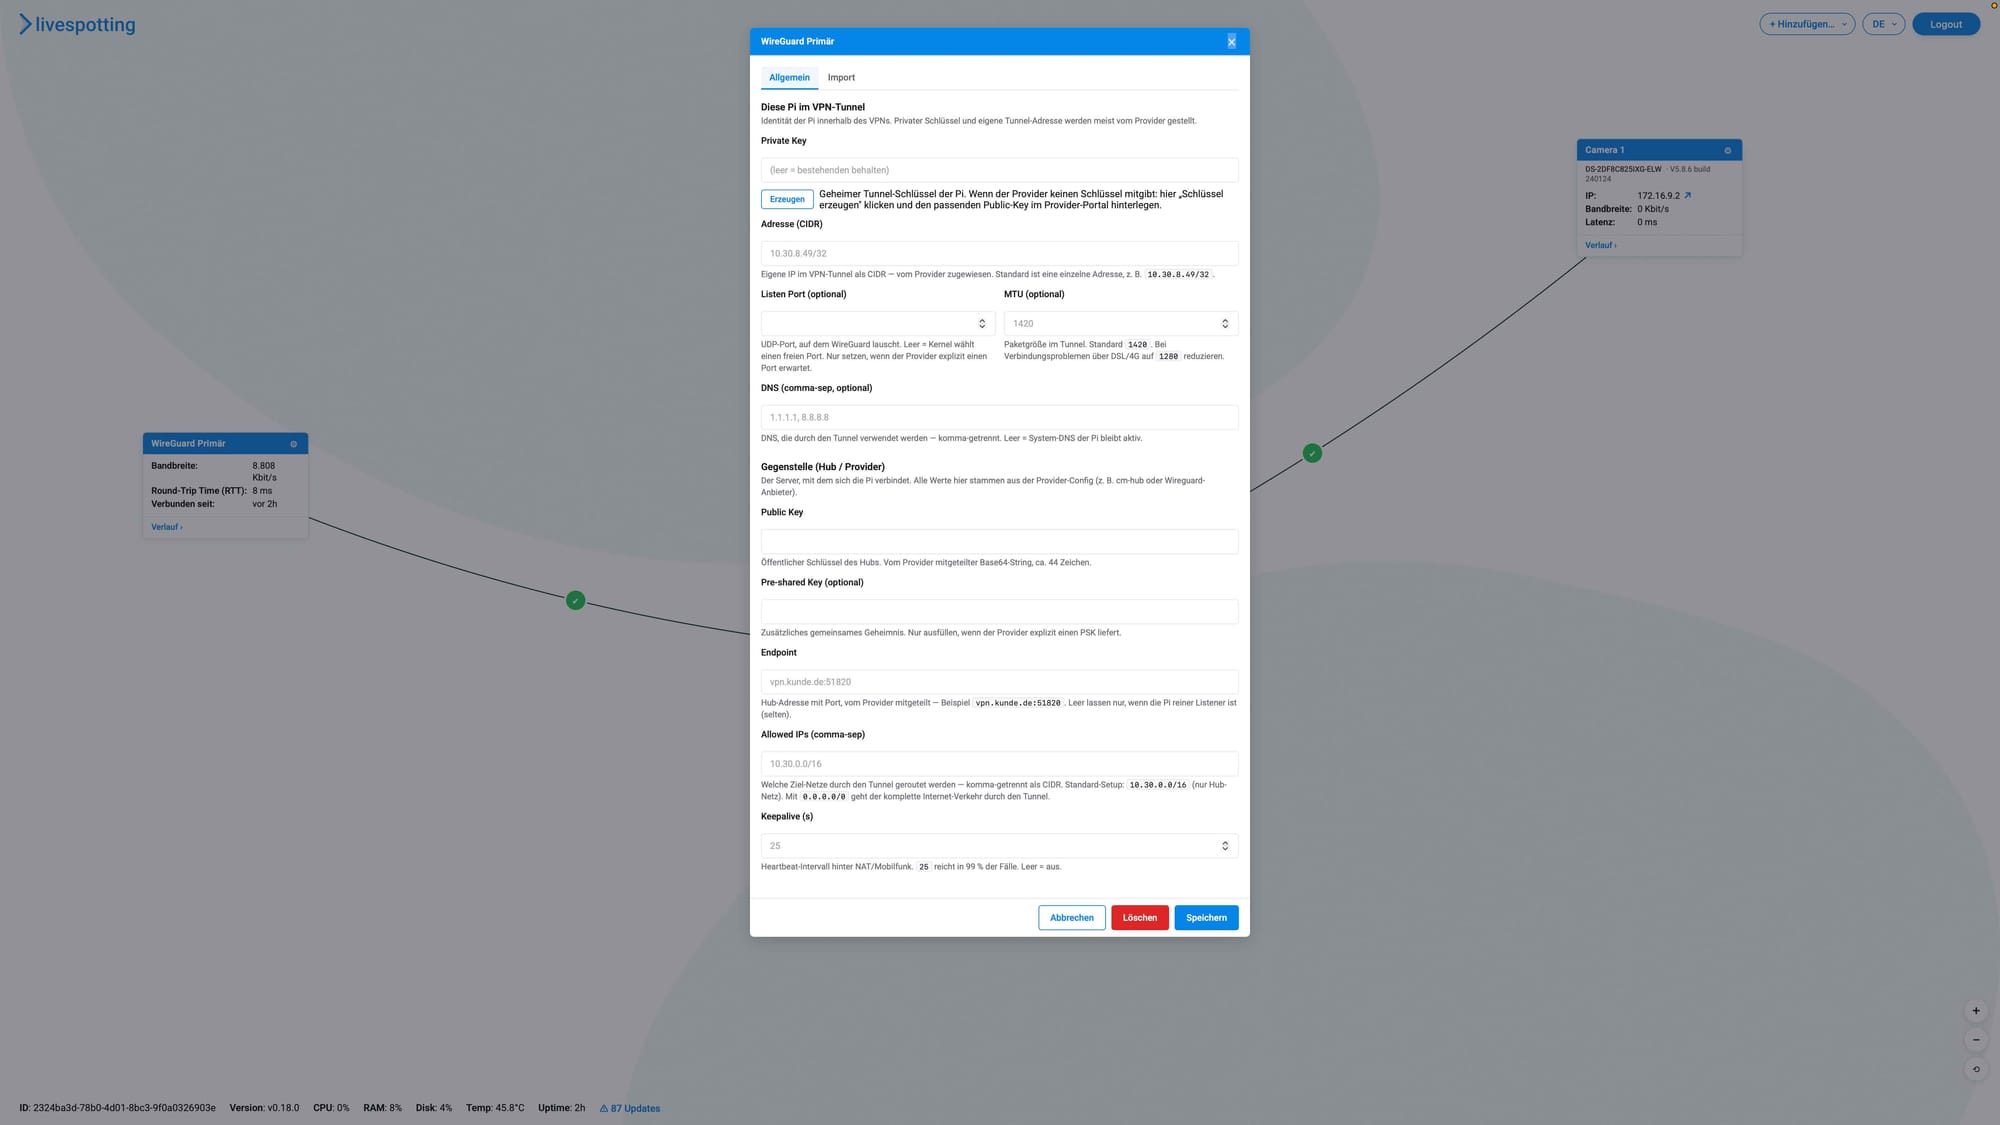Screen dimensions: 2000x1125
Task: Click Erzeugen to generate a key
Action: pos(787,199)
